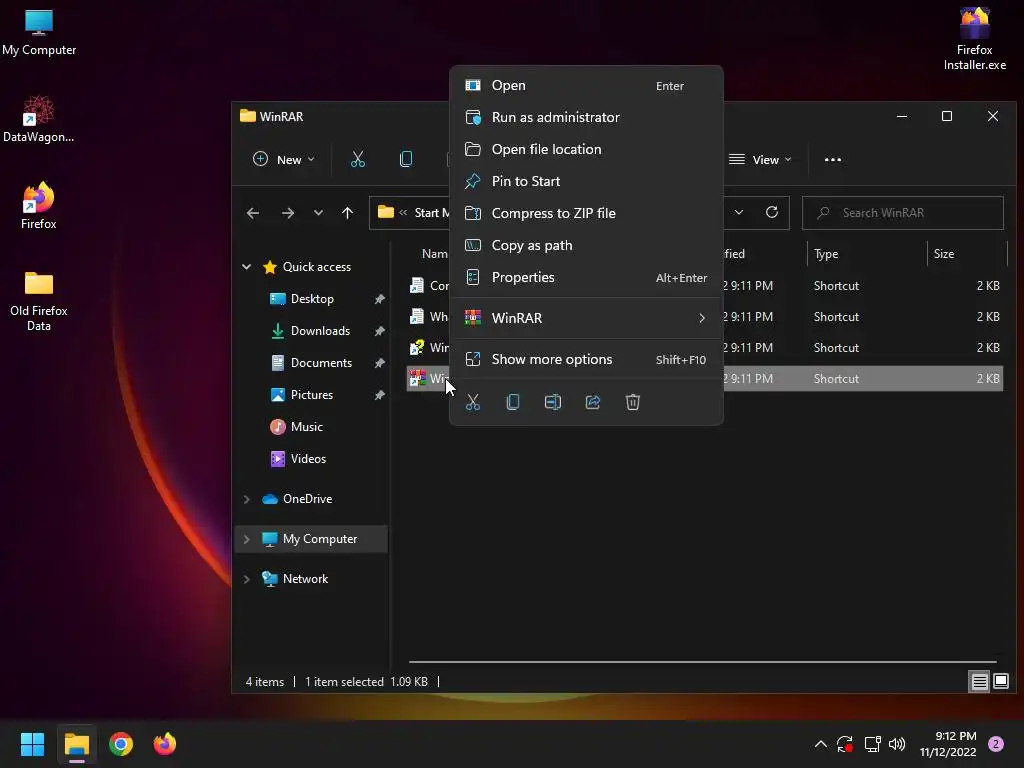Click the Copy icon in context menu
This screenshot has width=1024, height=768.
point(513,402)
